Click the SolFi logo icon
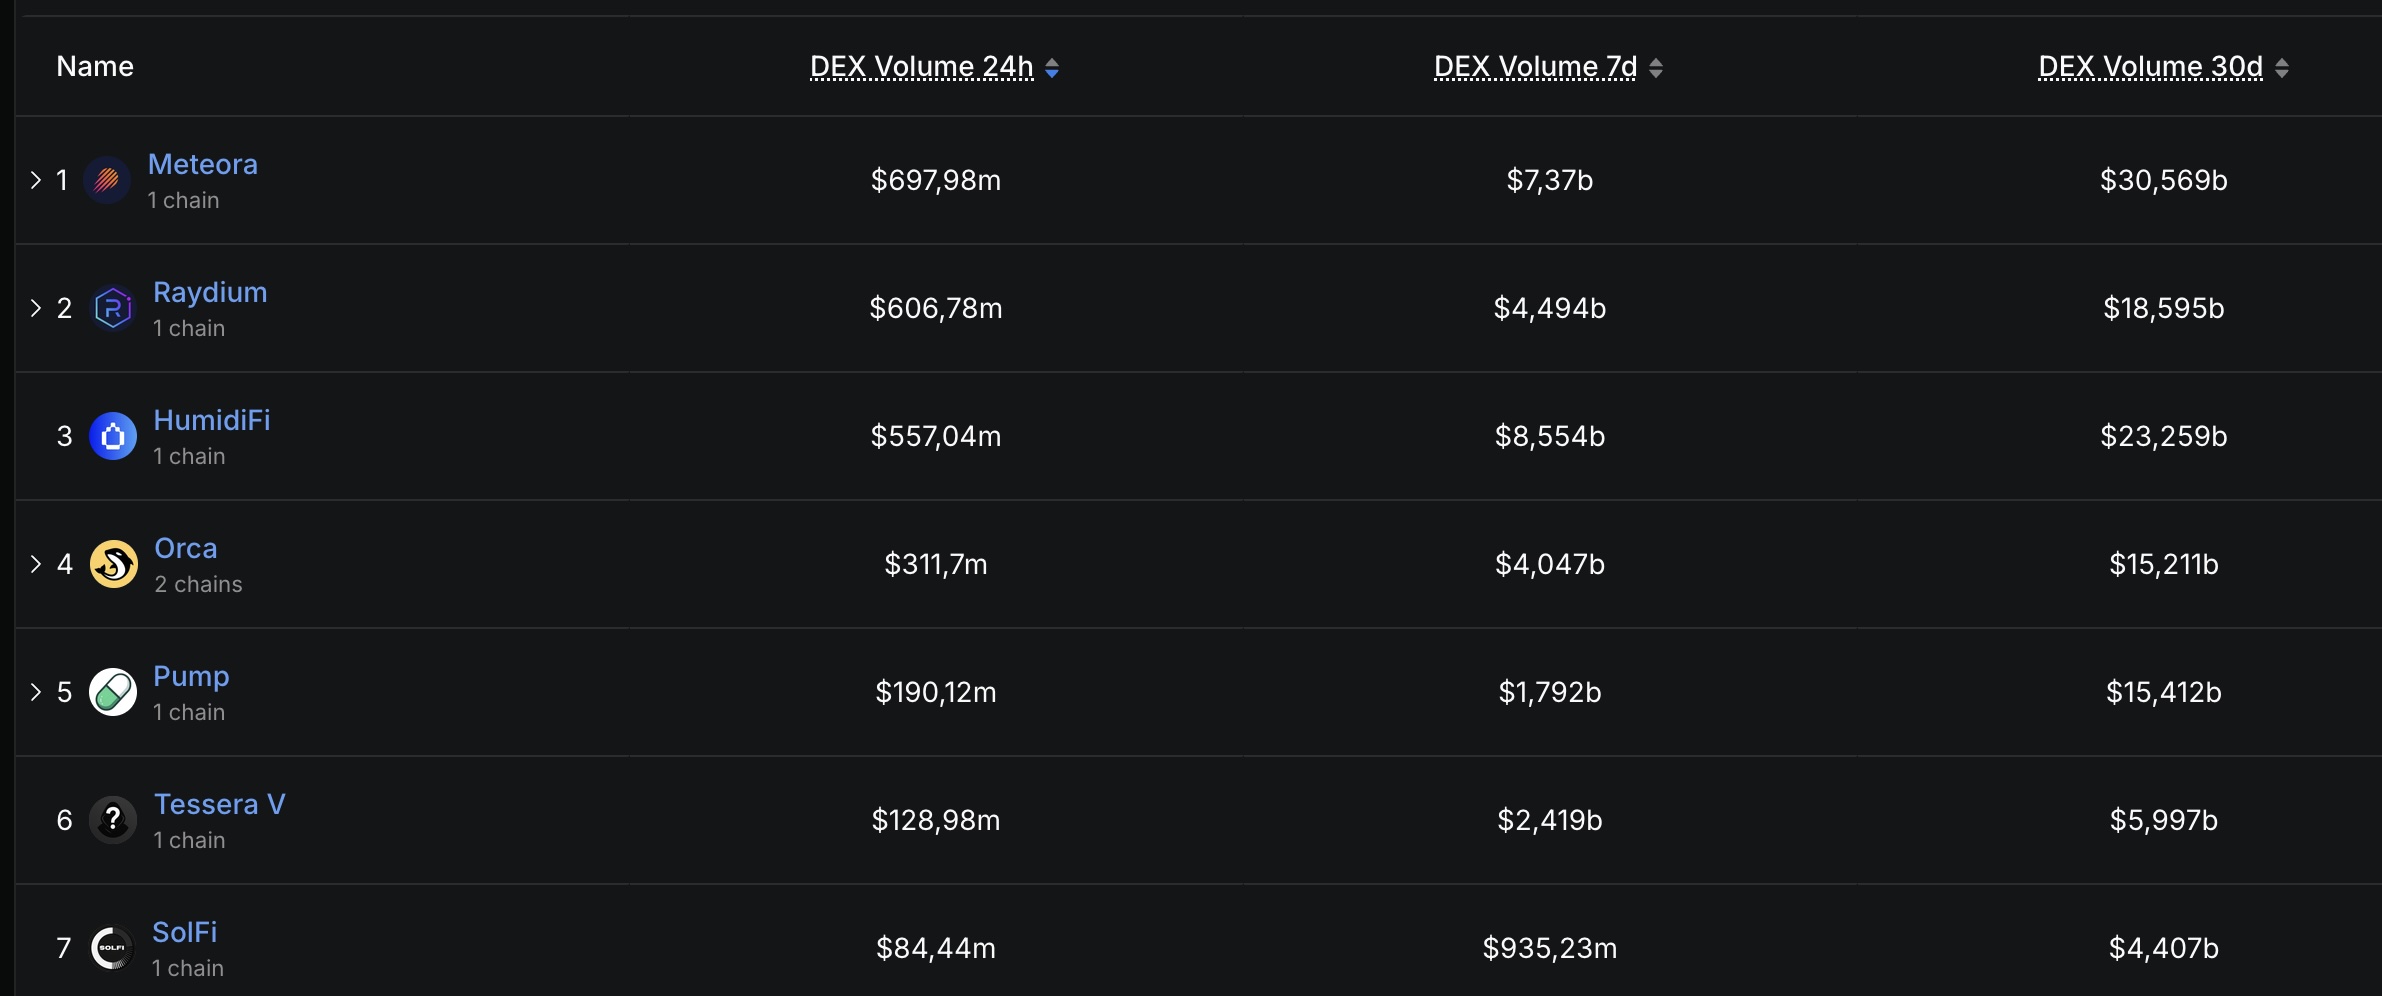This screenshot has width=2382, height=996. click(112, 948)
